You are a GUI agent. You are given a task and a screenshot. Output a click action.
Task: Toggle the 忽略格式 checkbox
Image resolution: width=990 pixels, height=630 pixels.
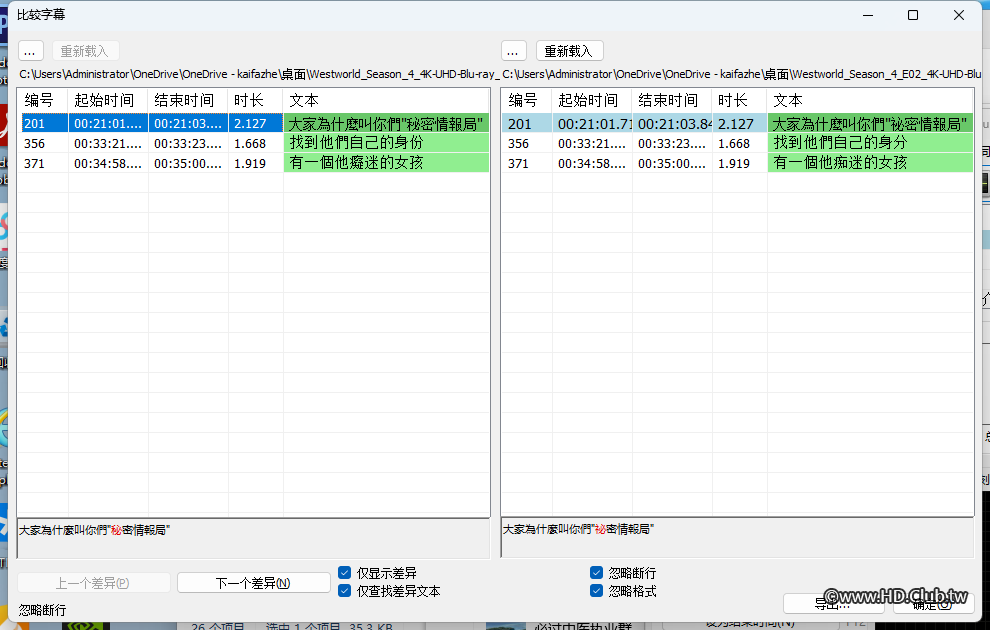tap(596, 591)
